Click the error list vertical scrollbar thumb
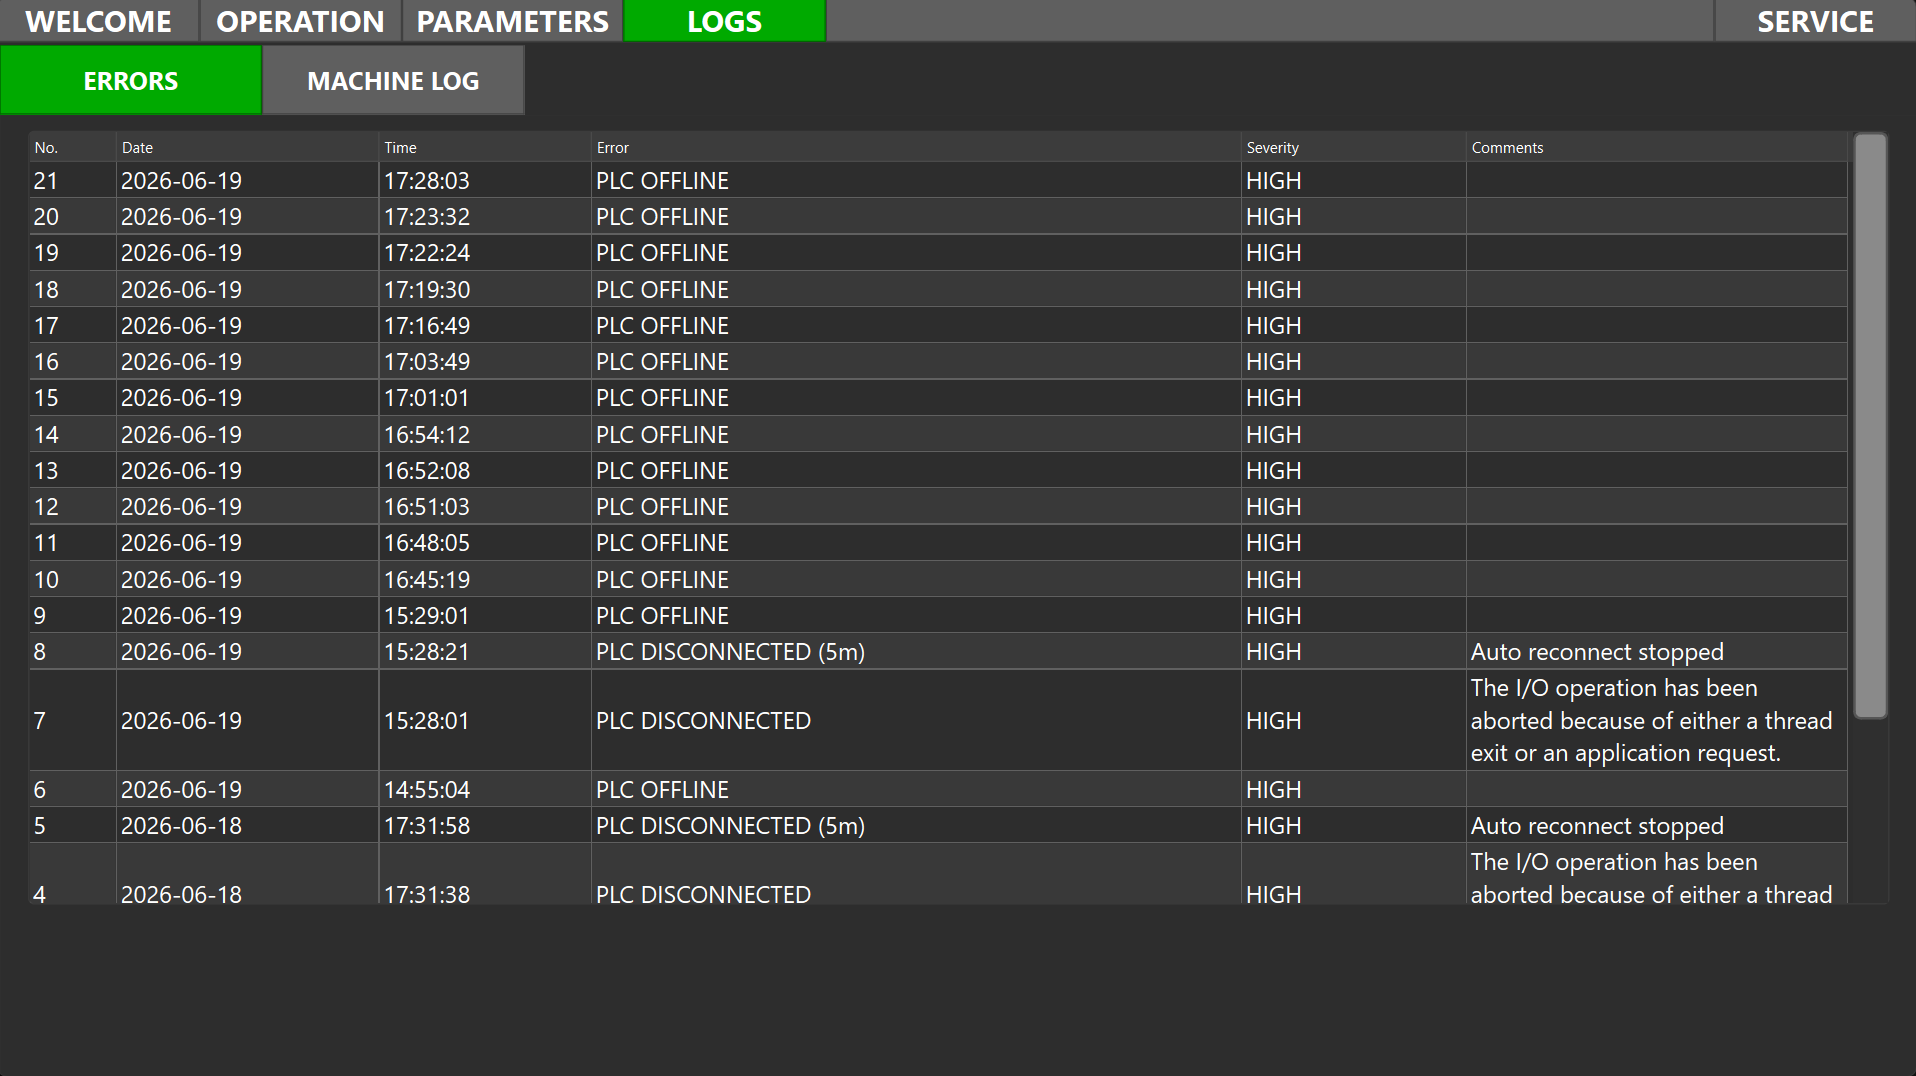1916x1076 pixels. (1870, 425)
